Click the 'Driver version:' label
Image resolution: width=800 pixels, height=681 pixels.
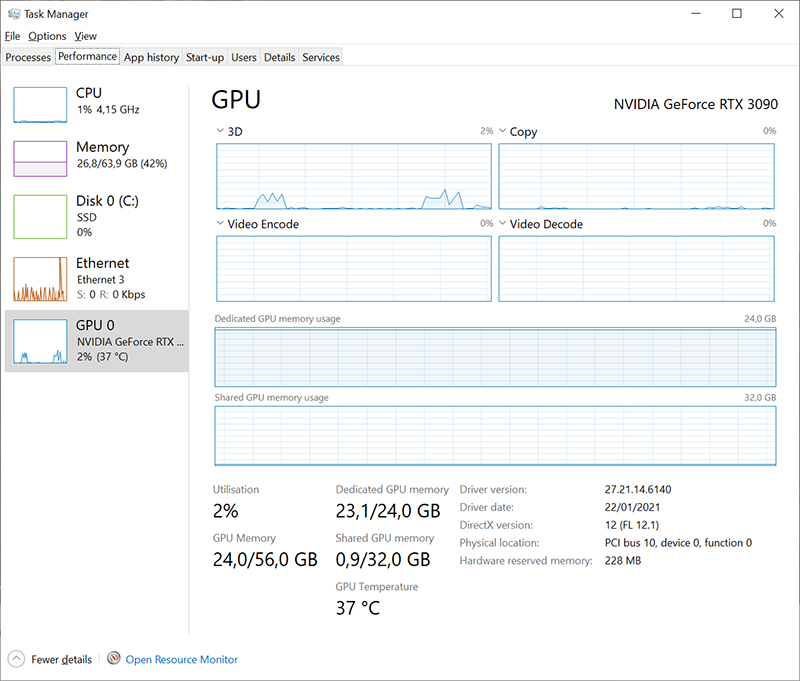(493, 489)
